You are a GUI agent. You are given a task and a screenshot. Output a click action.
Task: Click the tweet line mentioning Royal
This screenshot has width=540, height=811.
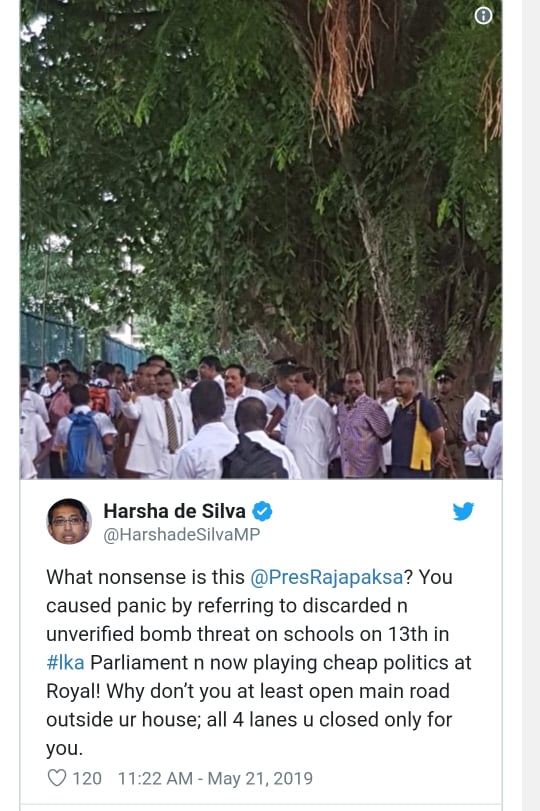(x=248, y=691)
